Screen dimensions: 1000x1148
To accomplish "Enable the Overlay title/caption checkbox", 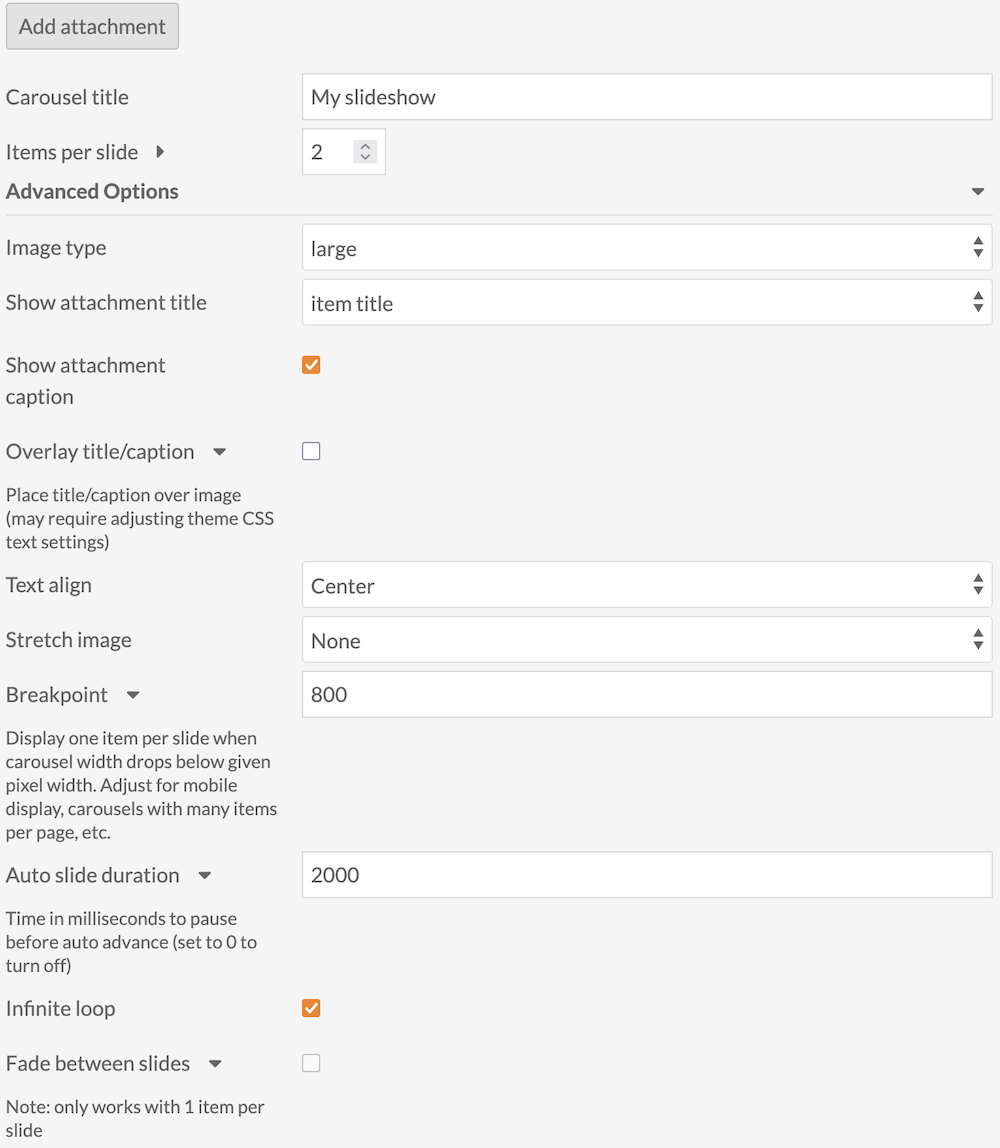I will coord(311,451).
